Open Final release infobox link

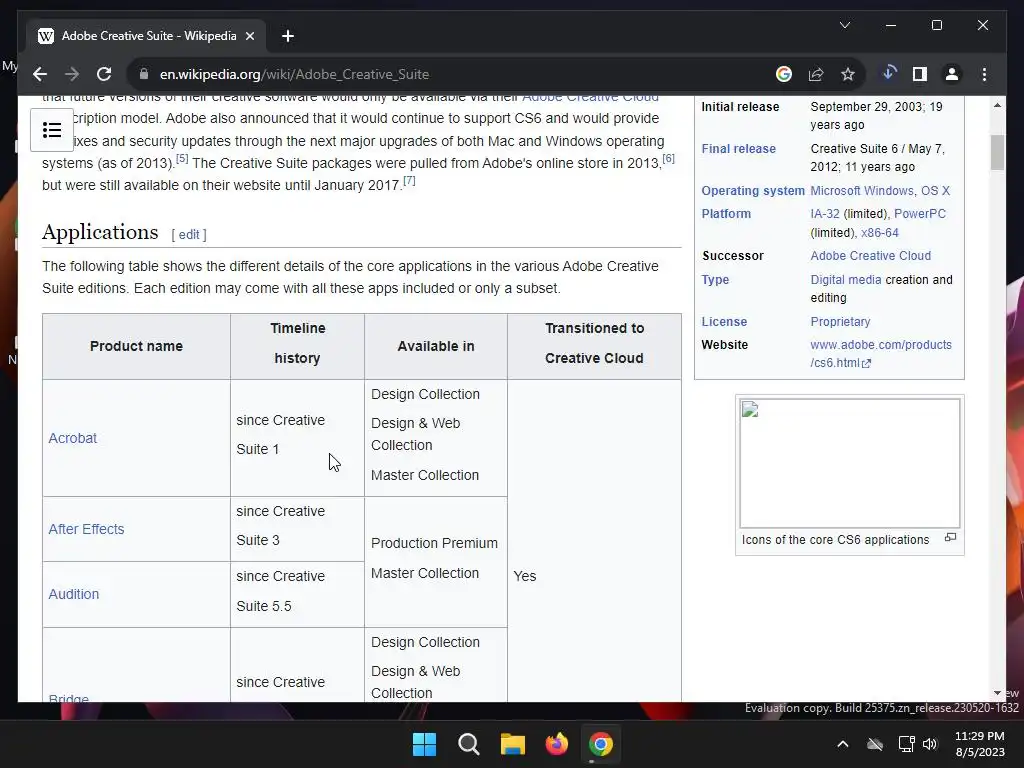739,149
